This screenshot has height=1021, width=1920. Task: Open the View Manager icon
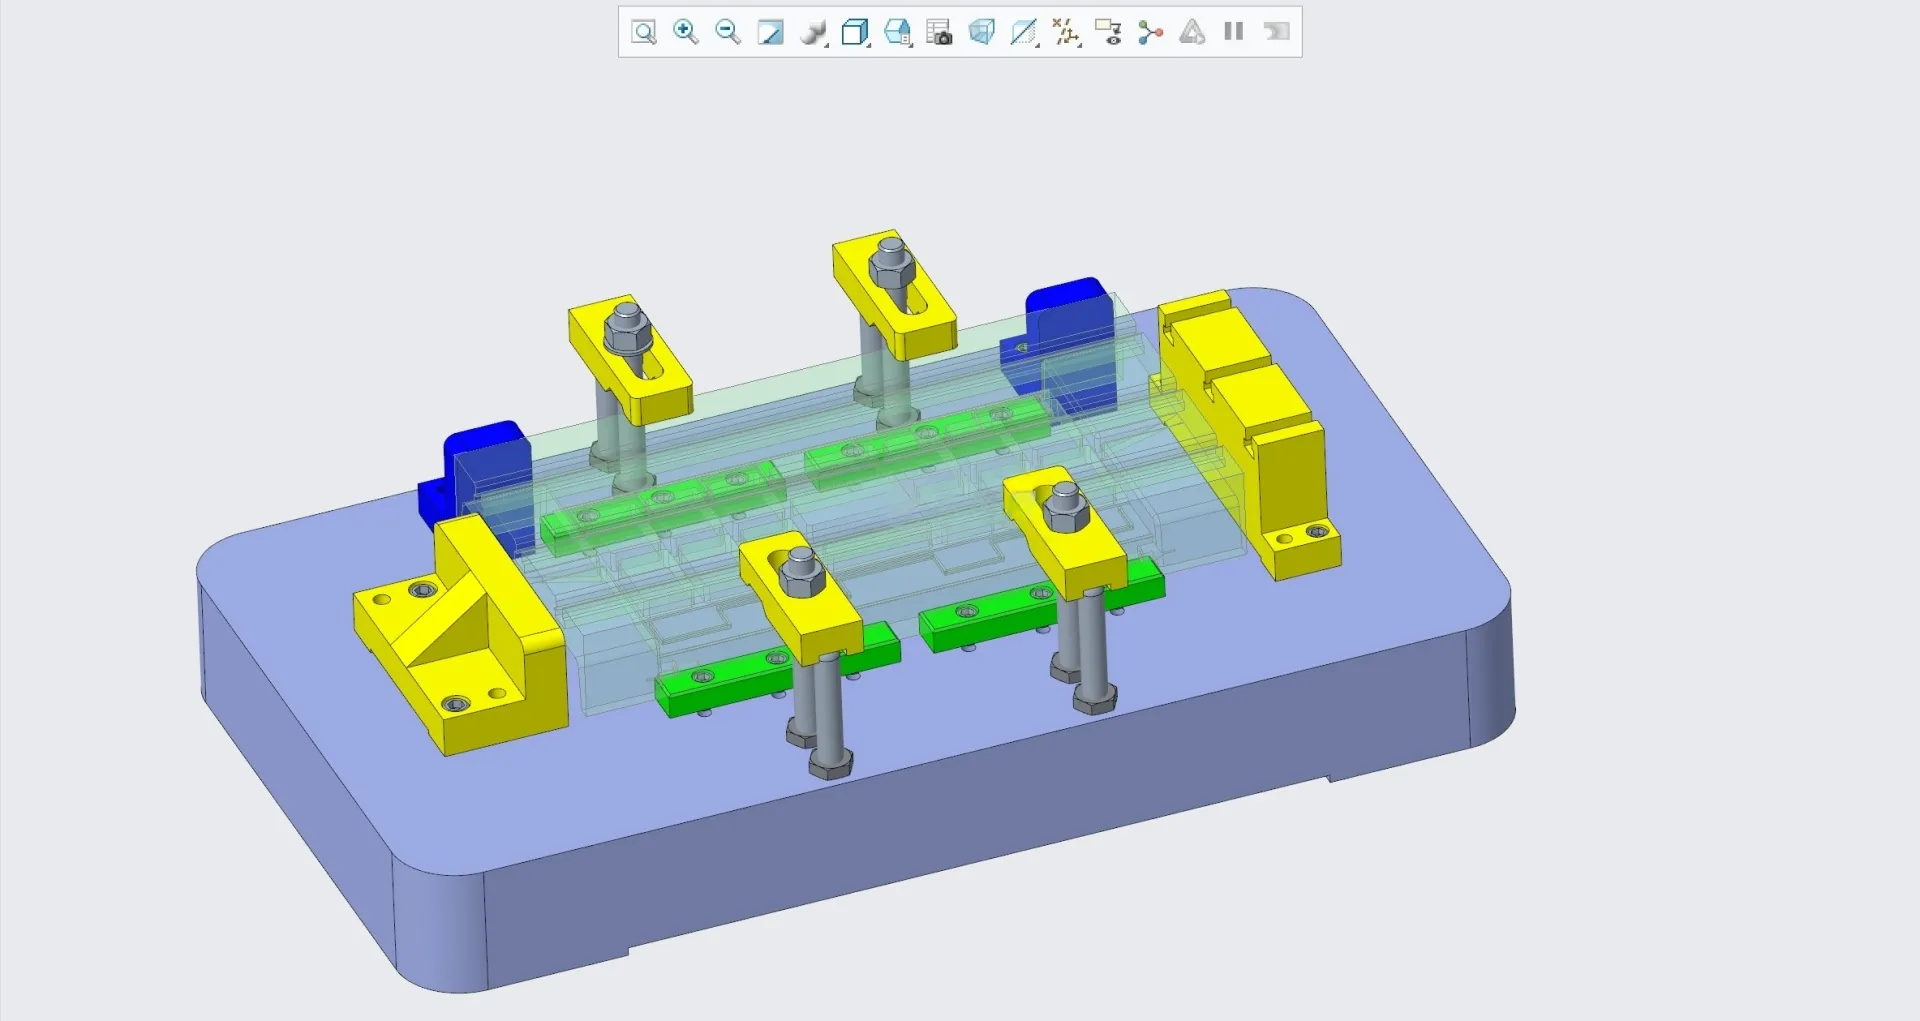898,32
